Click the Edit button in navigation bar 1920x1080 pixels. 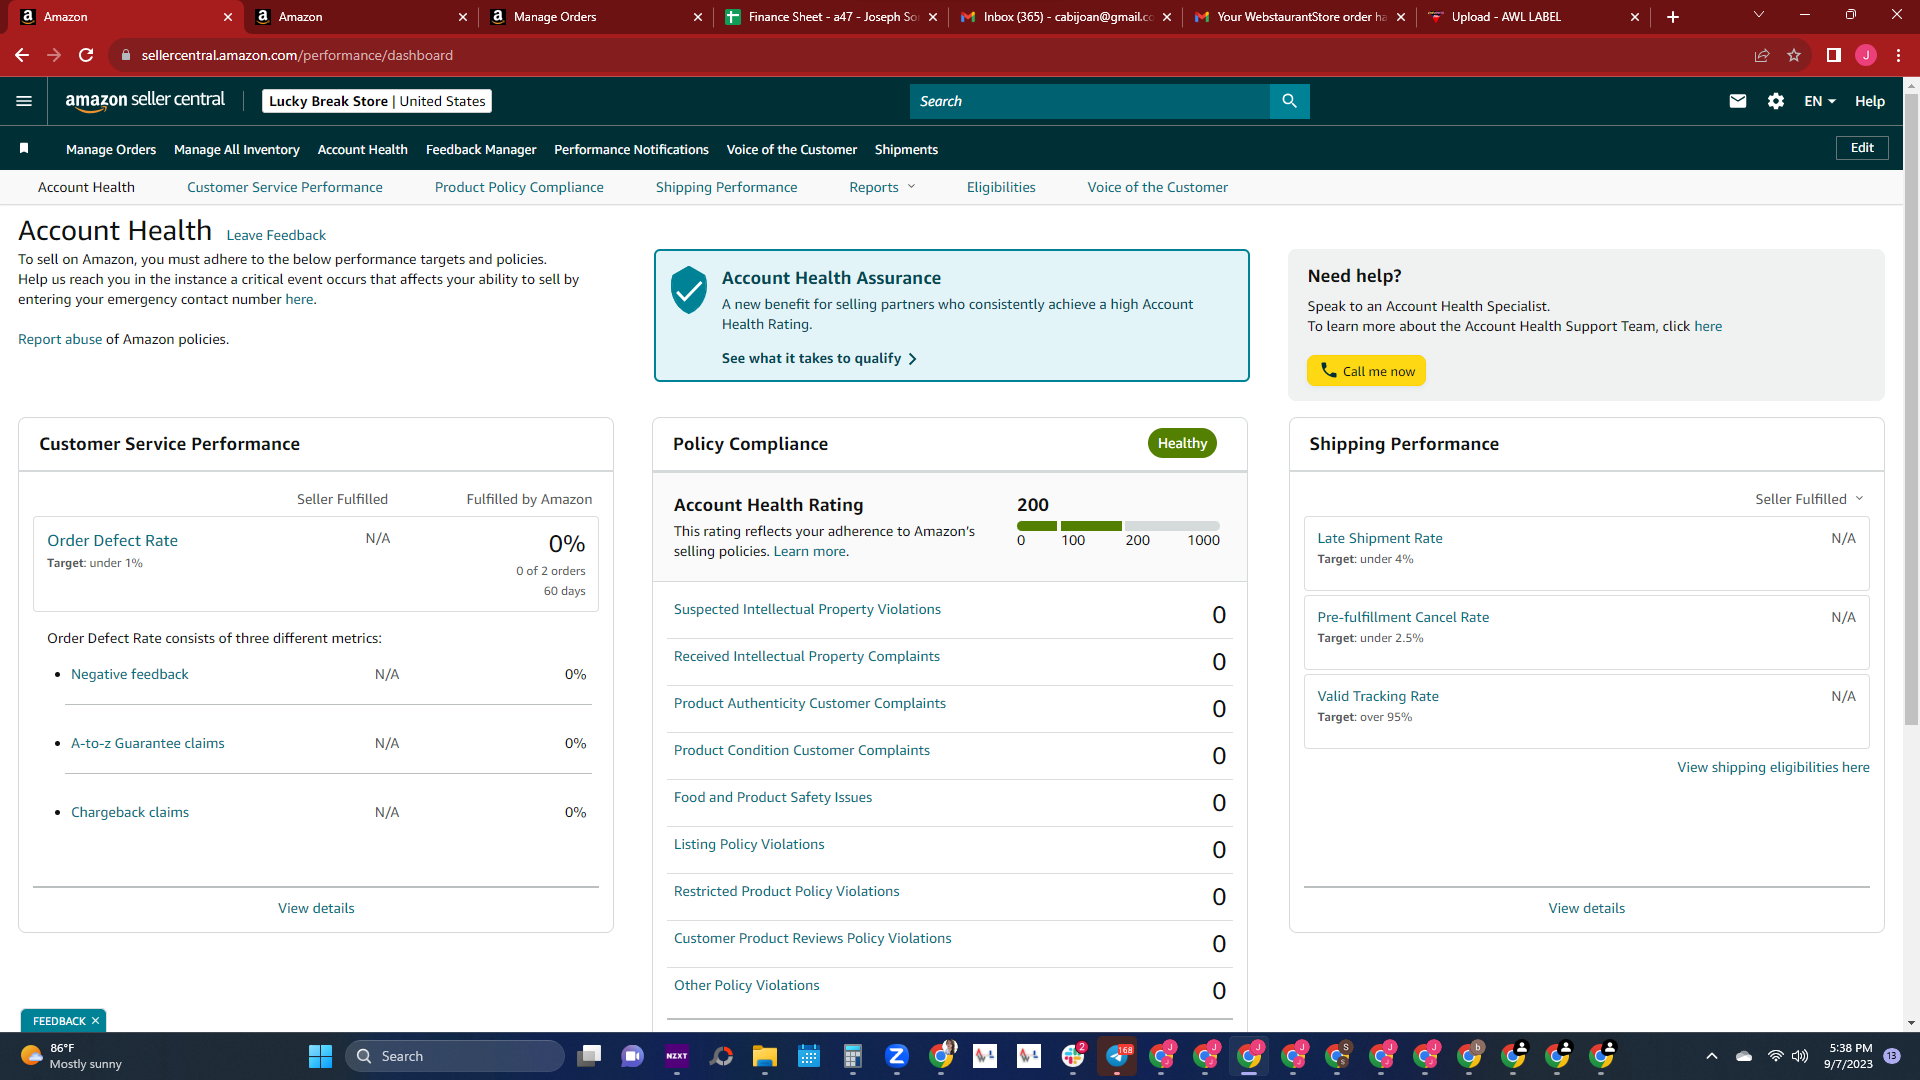[x=1862, y=148]
